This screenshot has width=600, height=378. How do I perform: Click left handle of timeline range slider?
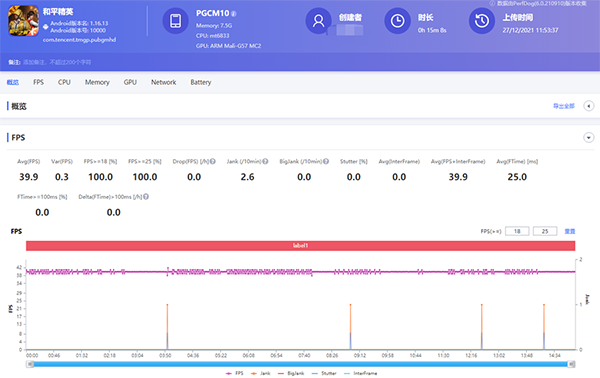click(x=30, y=364)
